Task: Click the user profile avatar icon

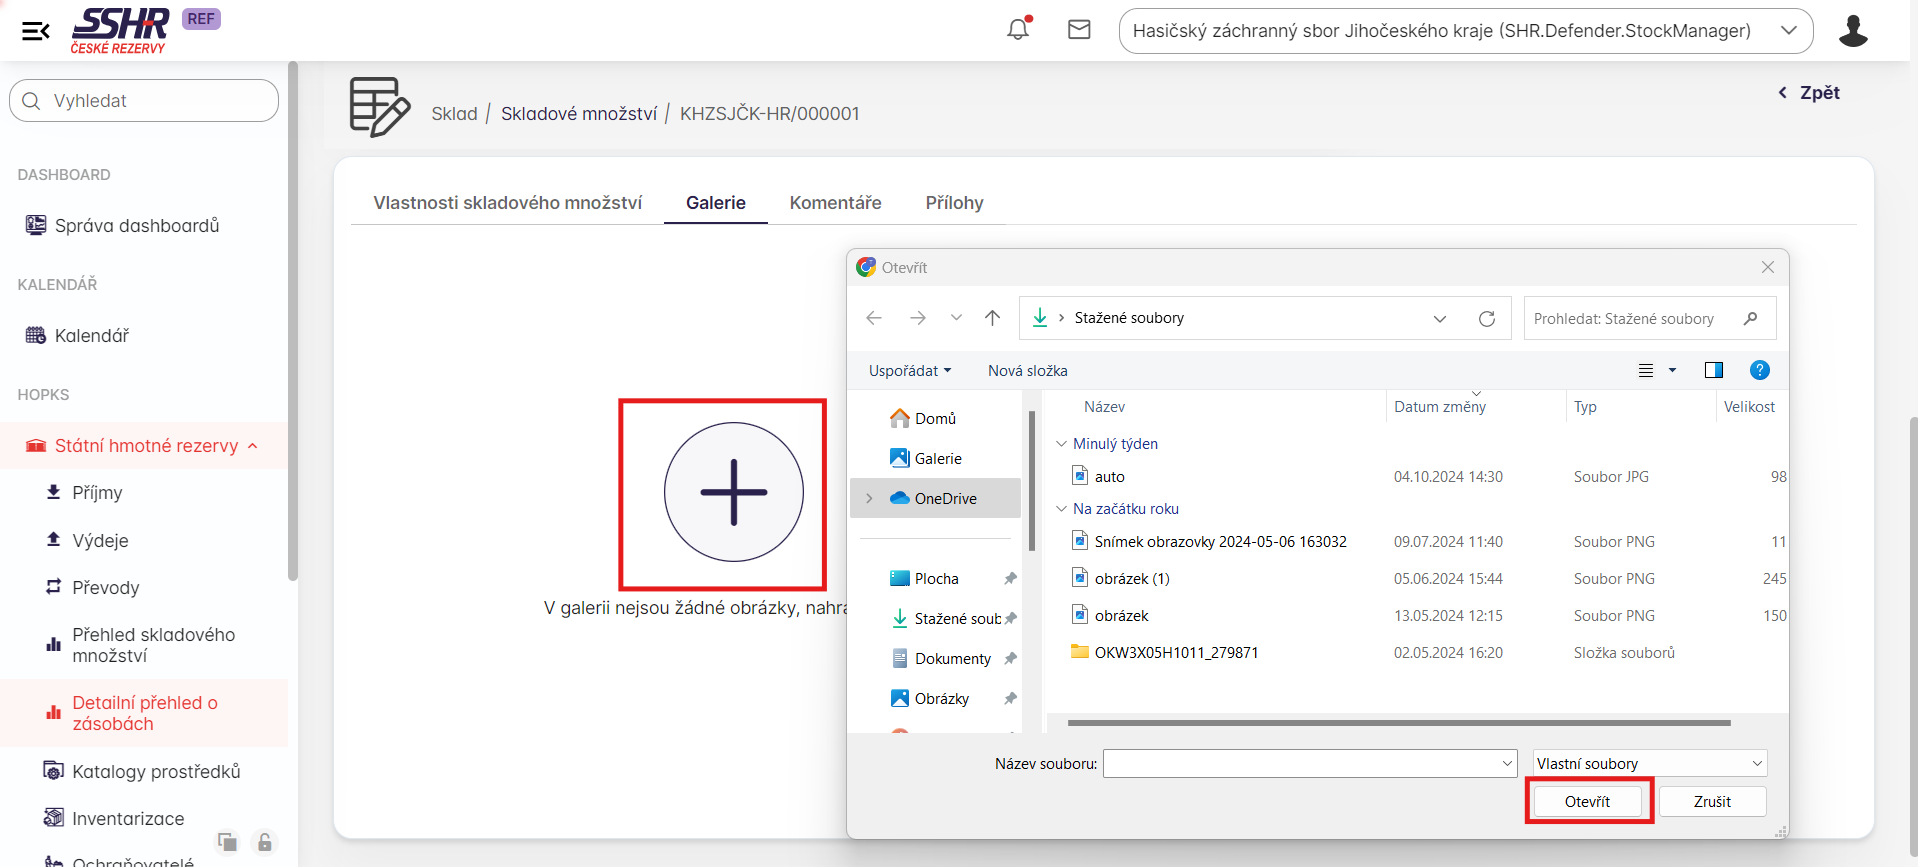Action: pyautogui.click(x=1852, y=31)
